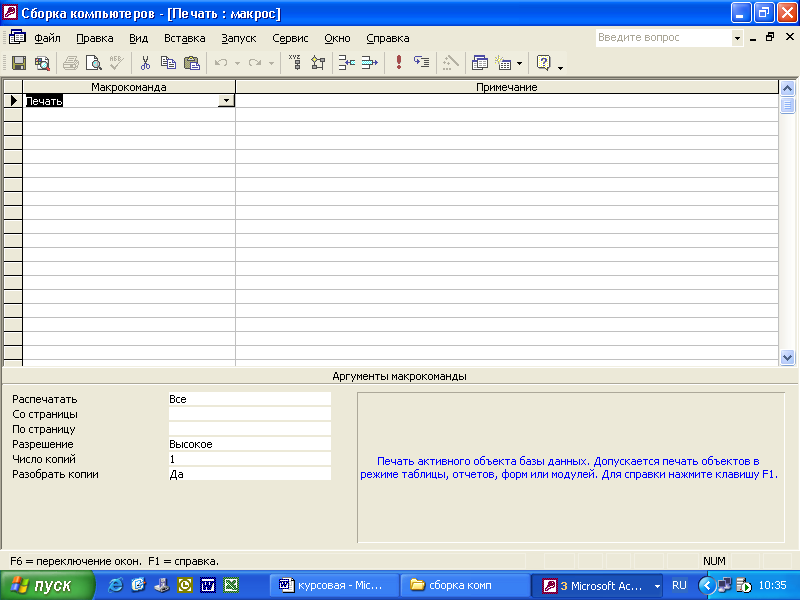This screenshot has width=800, height=600.
Task: Click the Распечатать argument field showing Все
Action: [x=249, y=399]
